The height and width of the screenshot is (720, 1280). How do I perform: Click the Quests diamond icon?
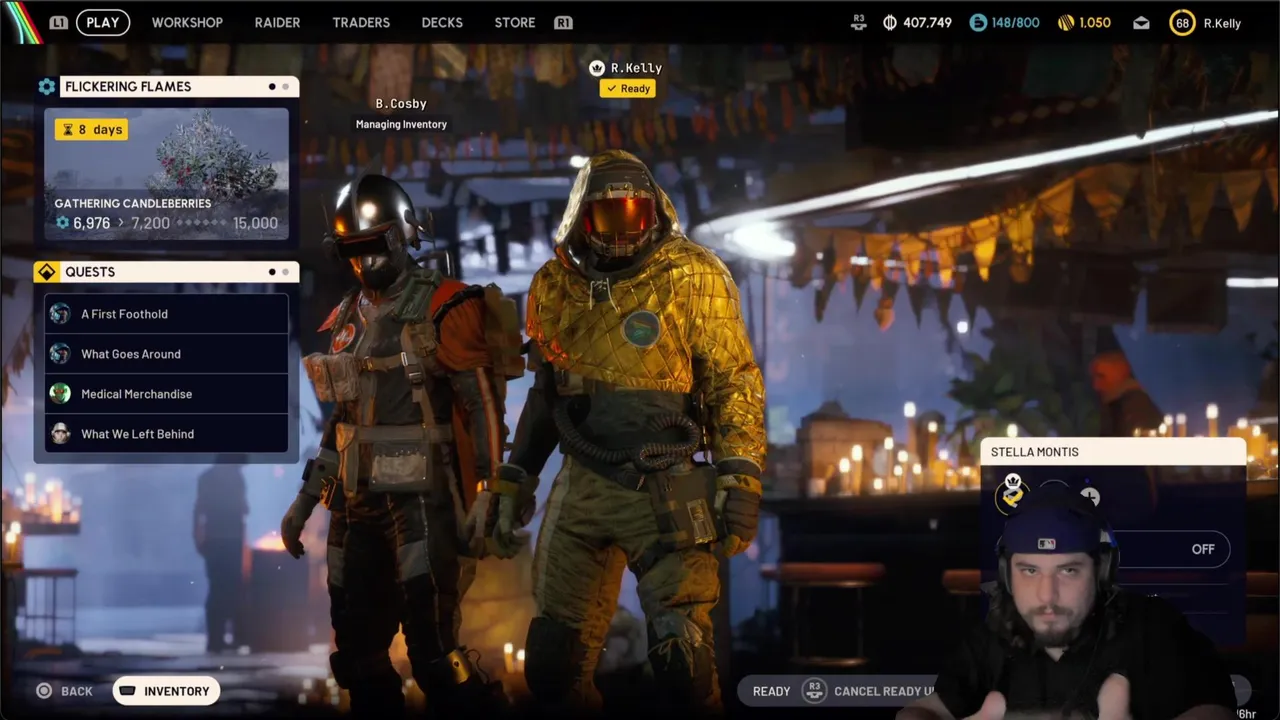pyautogui.click(x=46, y=272)
